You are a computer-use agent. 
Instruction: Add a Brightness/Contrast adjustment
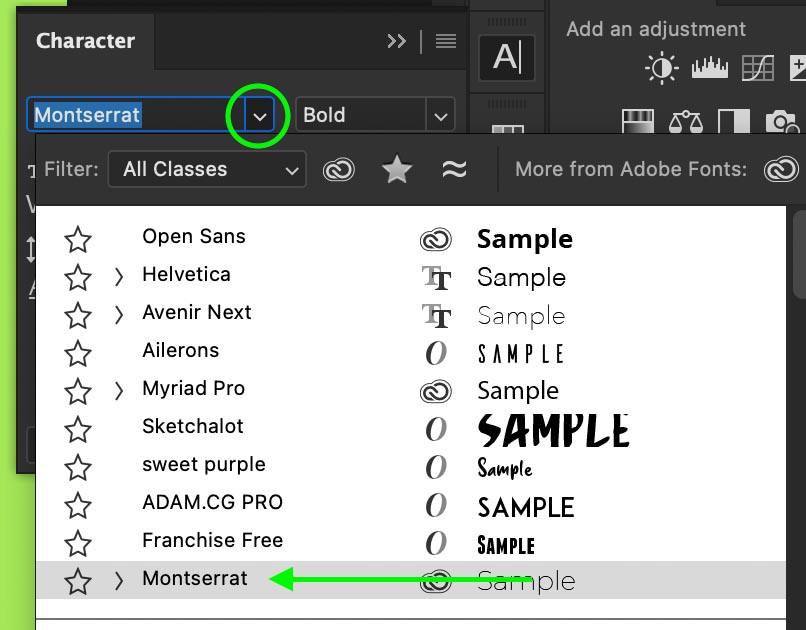coord(659,67)
